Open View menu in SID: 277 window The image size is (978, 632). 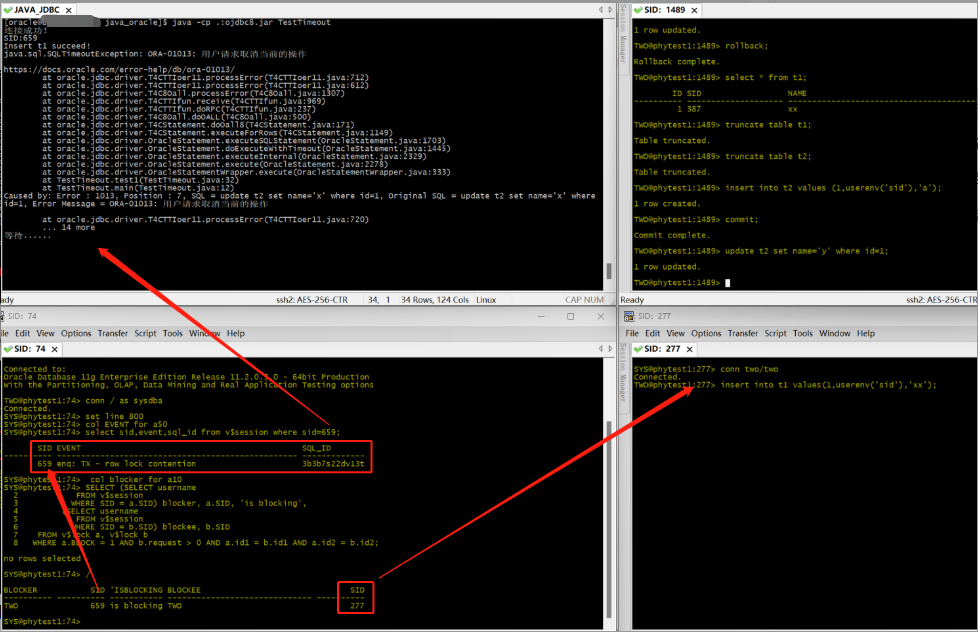675,333
